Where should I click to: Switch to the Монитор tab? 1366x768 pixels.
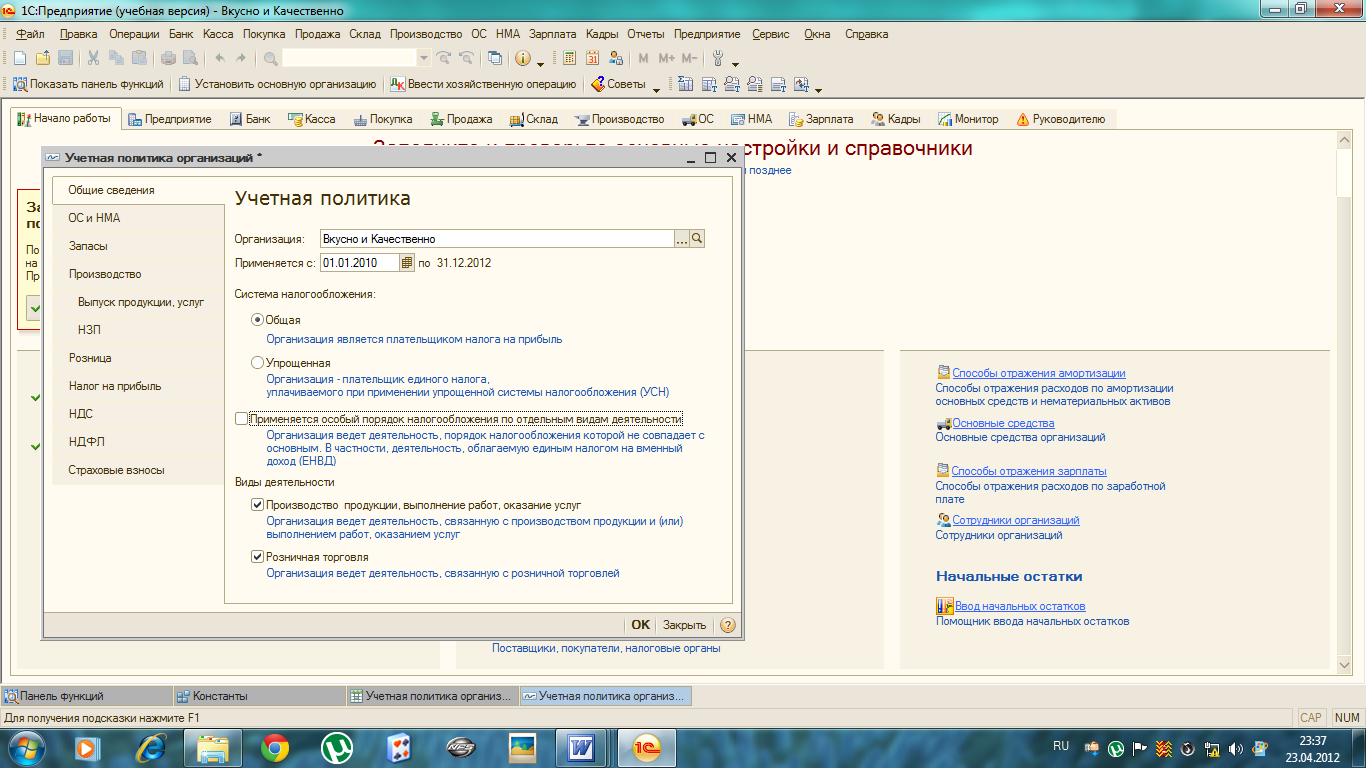coord(968,119)
